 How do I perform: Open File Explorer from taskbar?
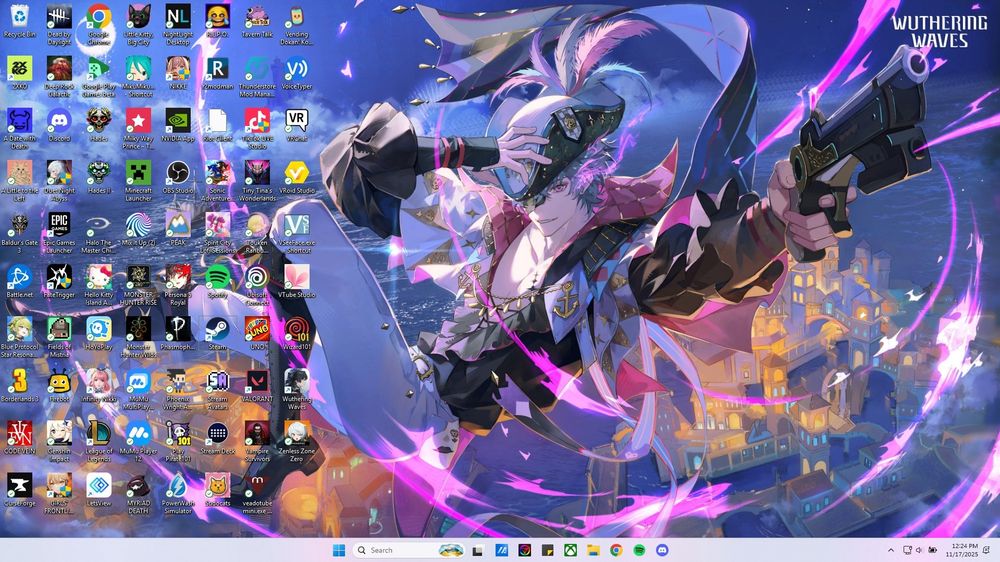pyautogui.click(x=593, y=550)
